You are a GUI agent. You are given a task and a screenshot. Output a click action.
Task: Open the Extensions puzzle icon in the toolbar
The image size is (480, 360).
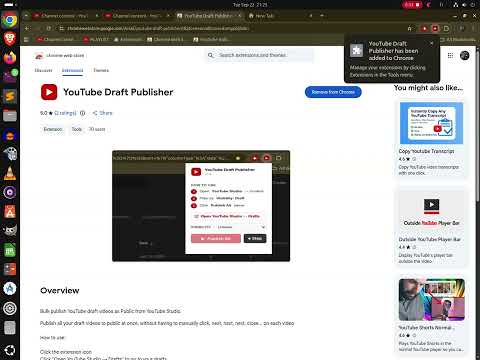tap(446, 29)
